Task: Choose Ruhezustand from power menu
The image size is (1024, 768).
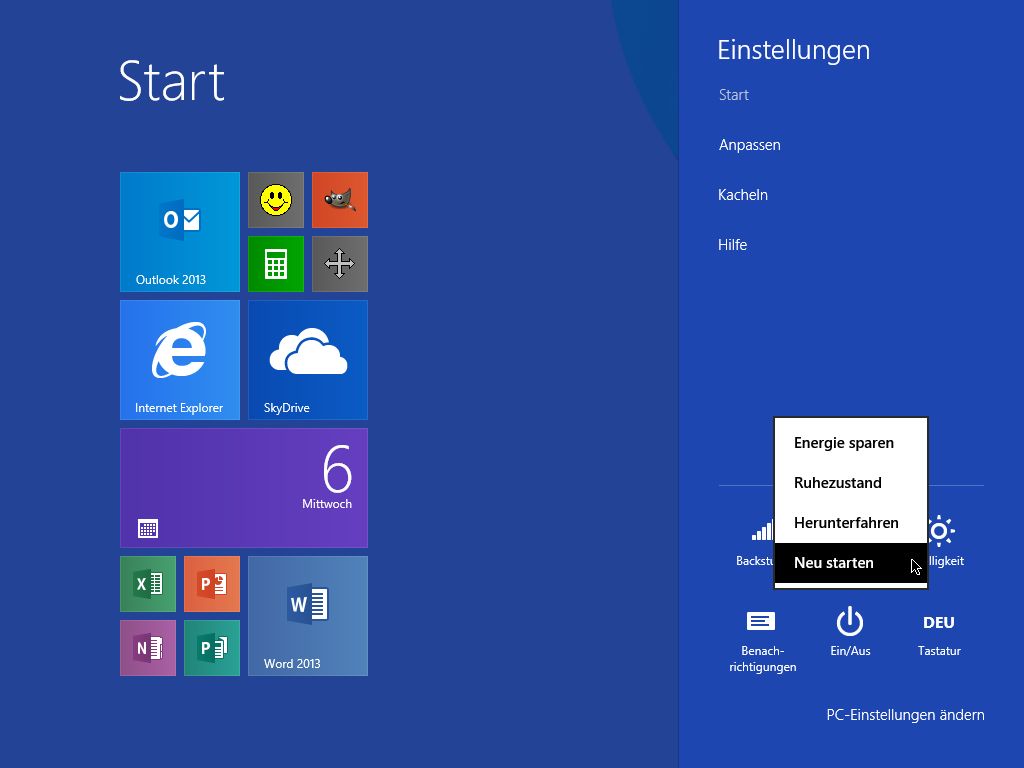Action: click(850, 483)
